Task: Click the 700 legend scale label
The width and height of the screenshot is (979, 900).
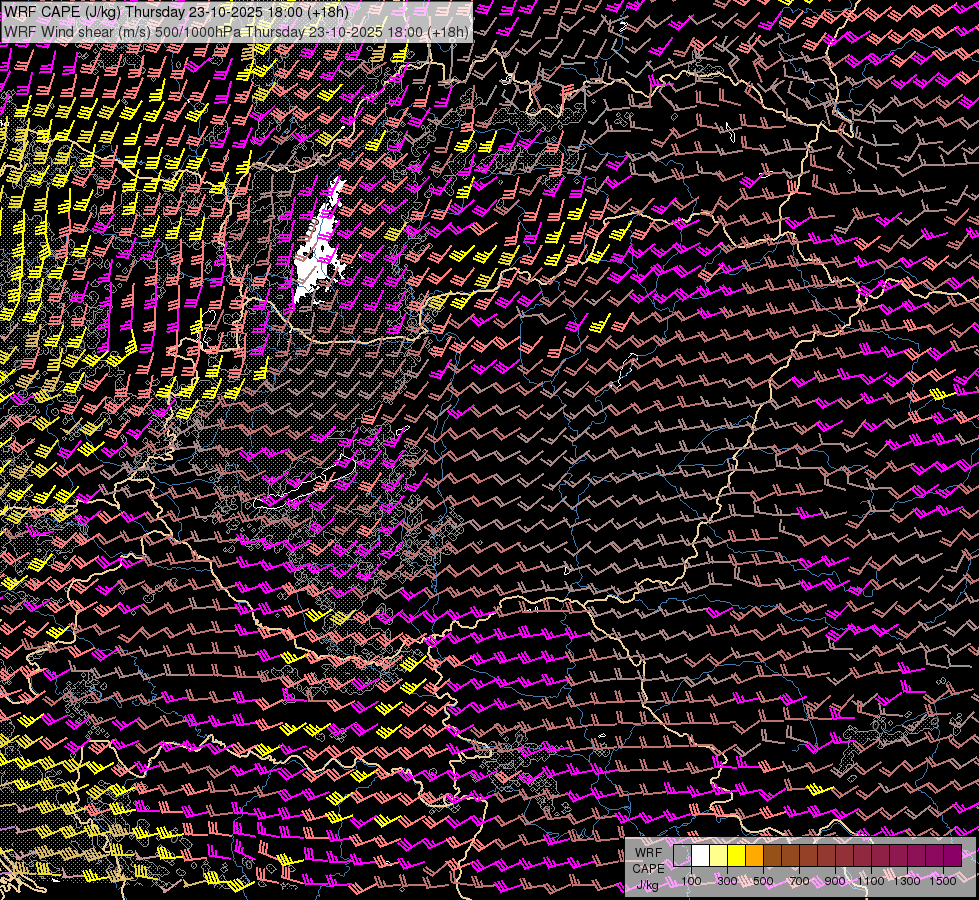Action: point(799,881)
